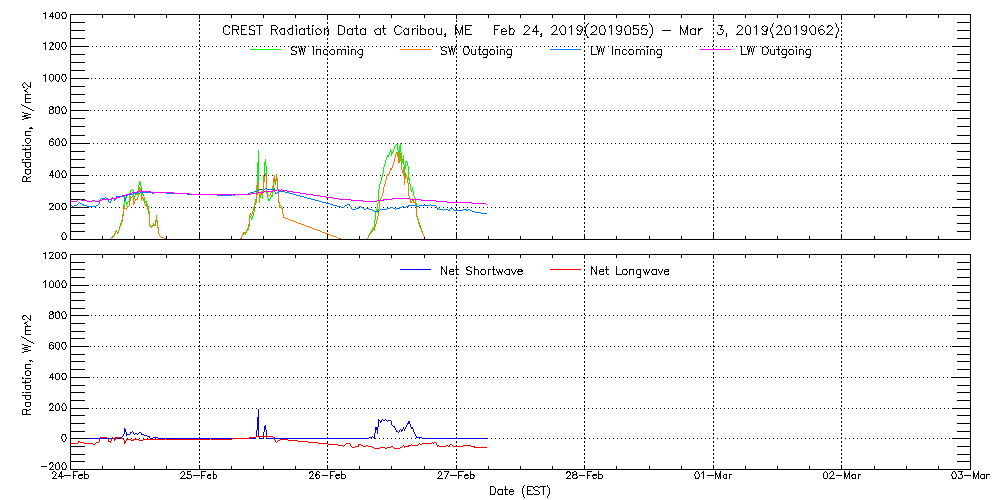Viewport: 1000px width, 500px height.
Task: Click the CREST Radiation Data chart title
Action: (x=530, y=31)
